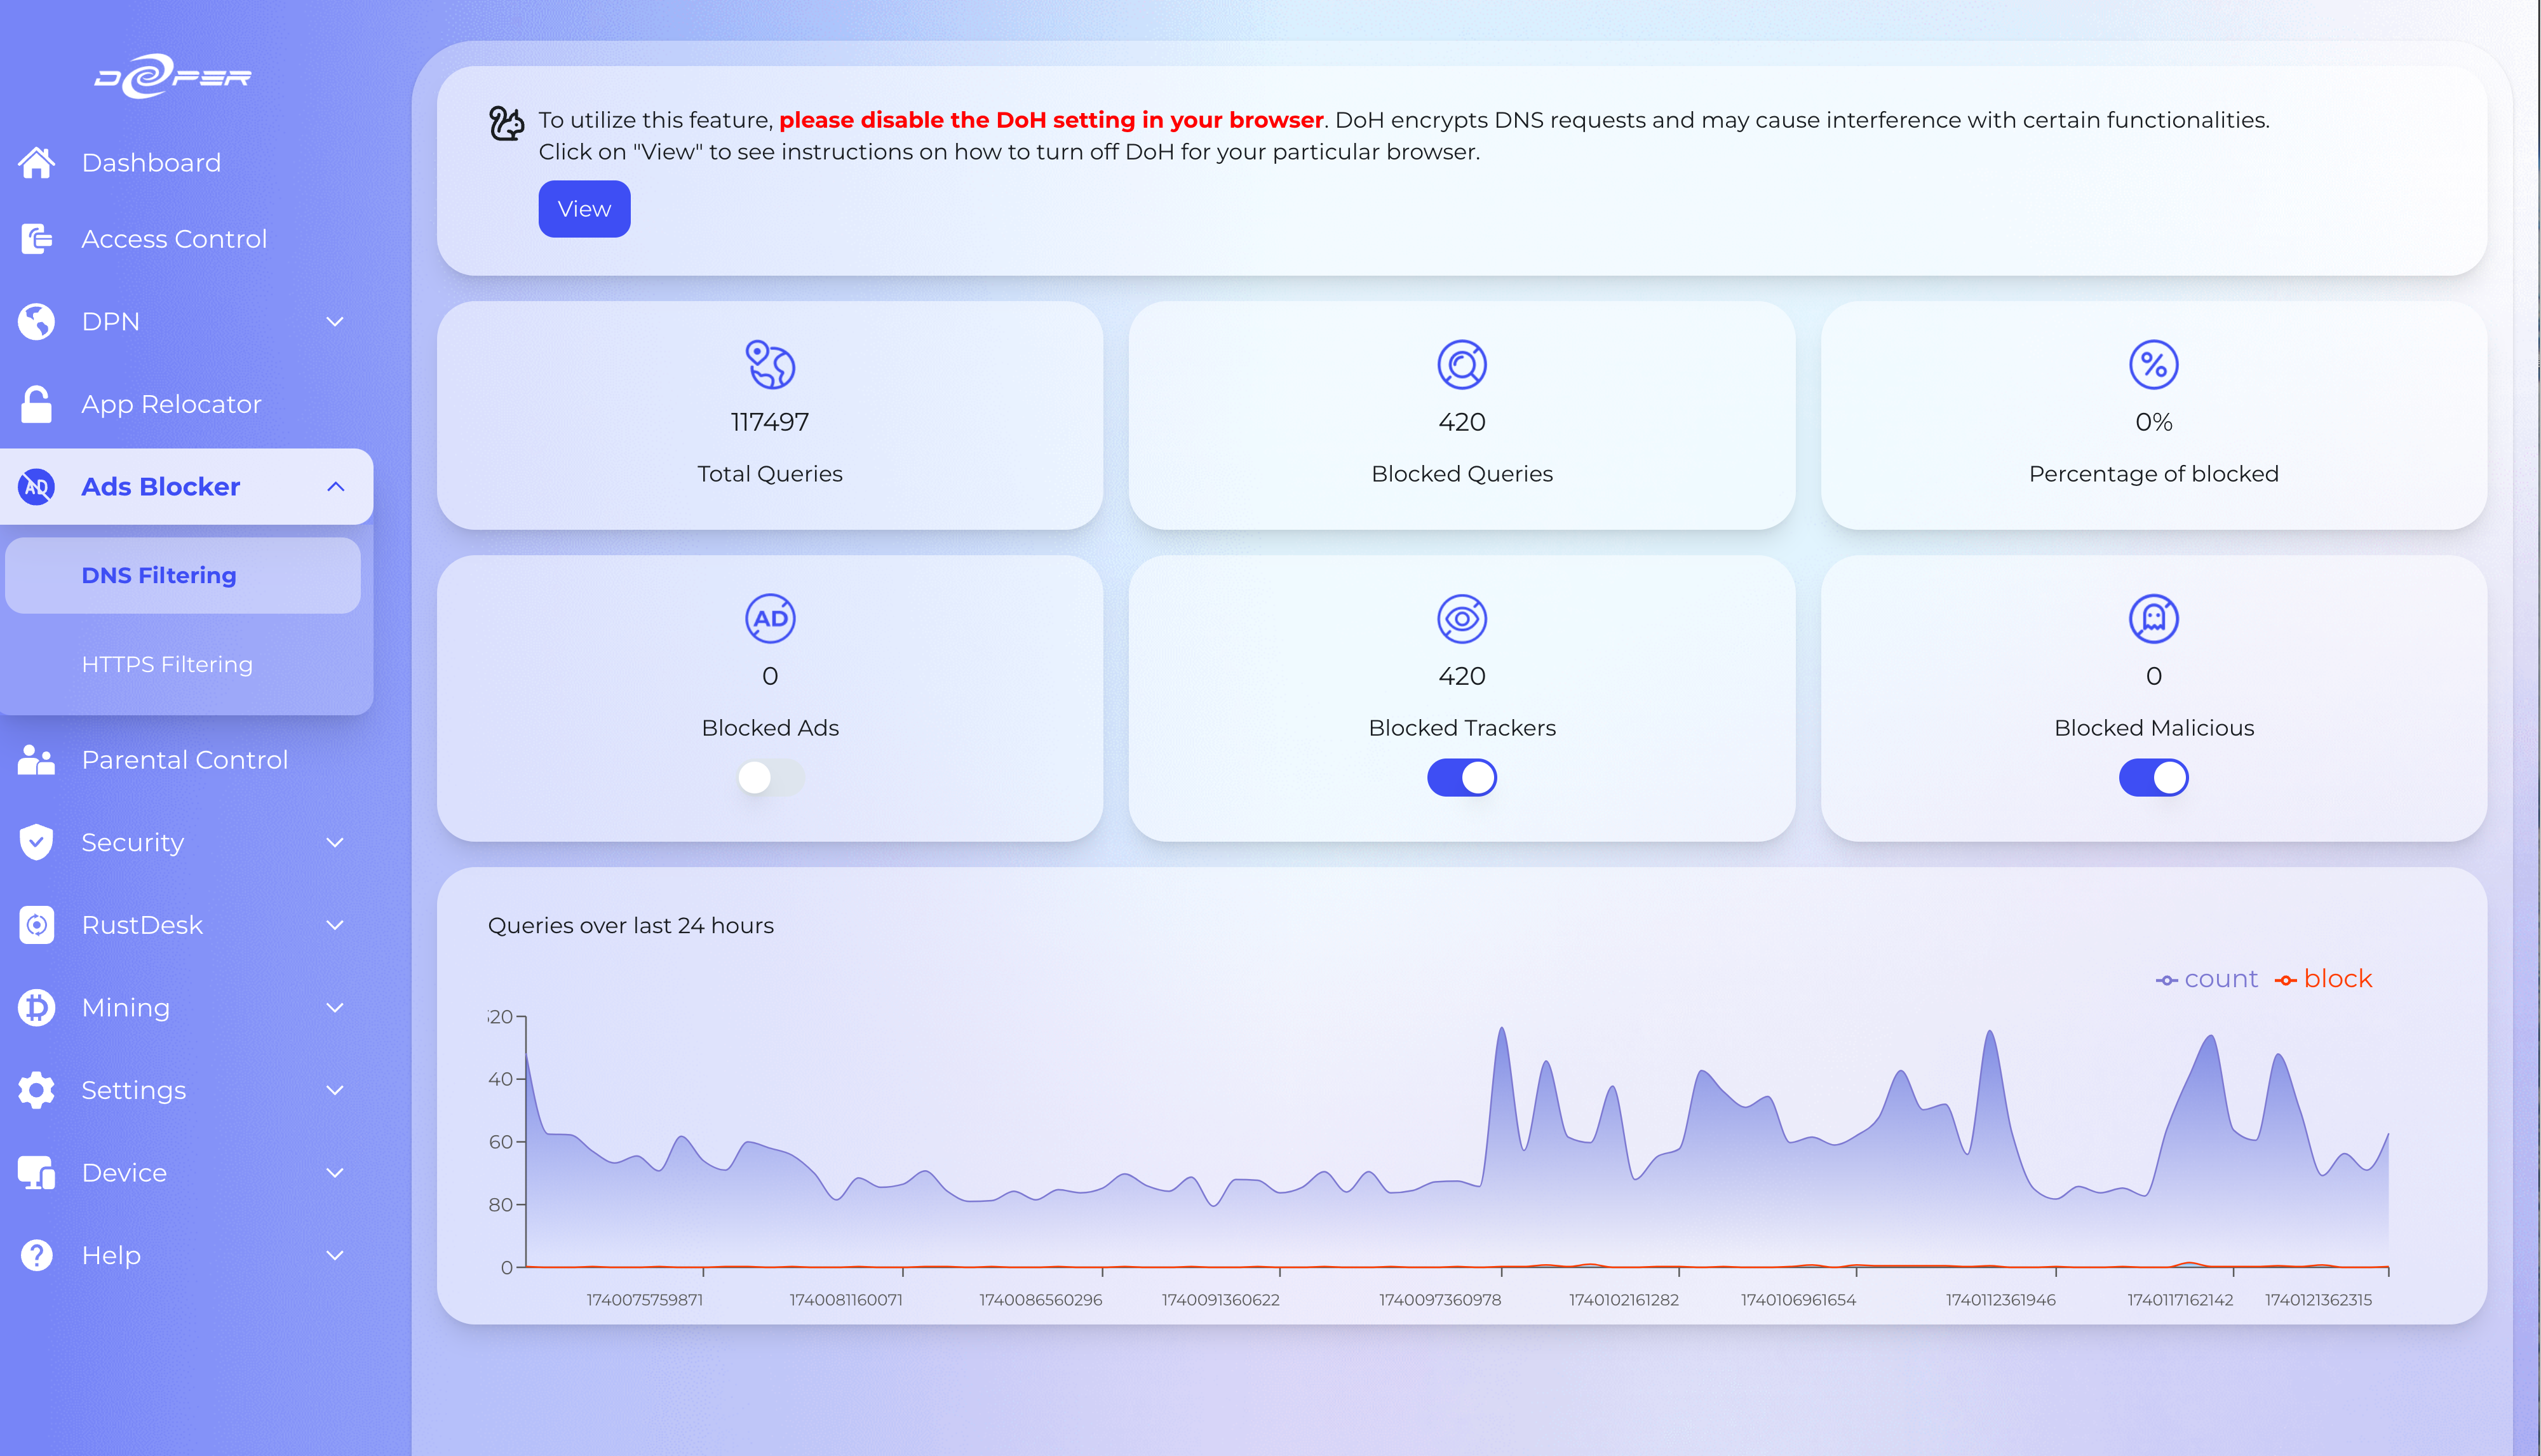This screenshot has width=2541, height=1456.
Task: Click the Deeper logo at top
Action: click(172, 77)
